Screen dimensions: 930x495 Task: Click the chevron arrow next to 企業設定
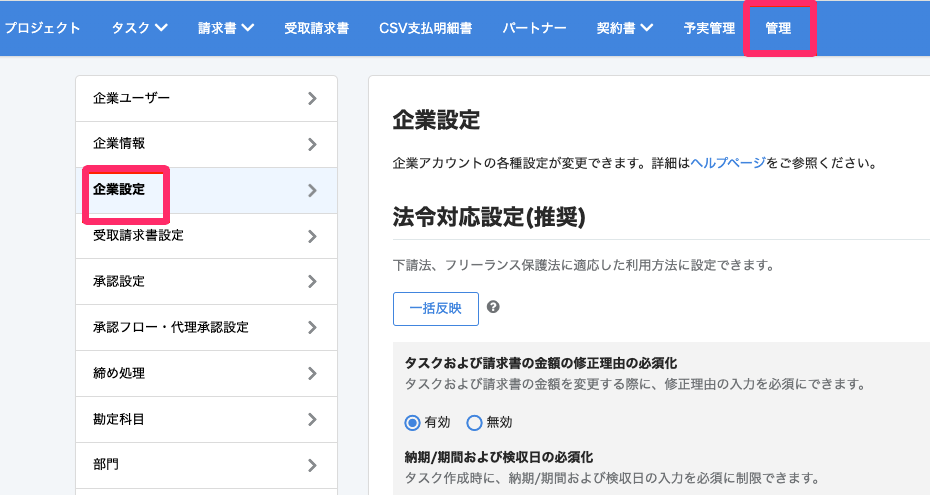[313, 190]
